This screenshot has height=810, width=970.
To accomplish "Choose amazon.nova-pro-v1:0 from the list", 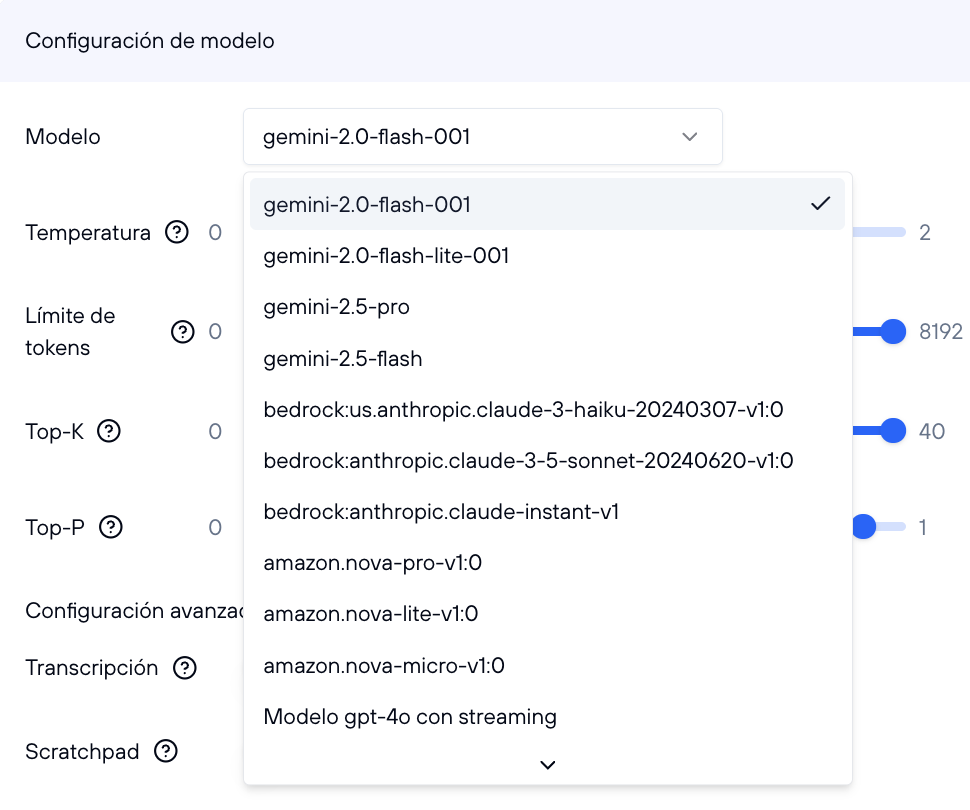I will tap(372, 563).
